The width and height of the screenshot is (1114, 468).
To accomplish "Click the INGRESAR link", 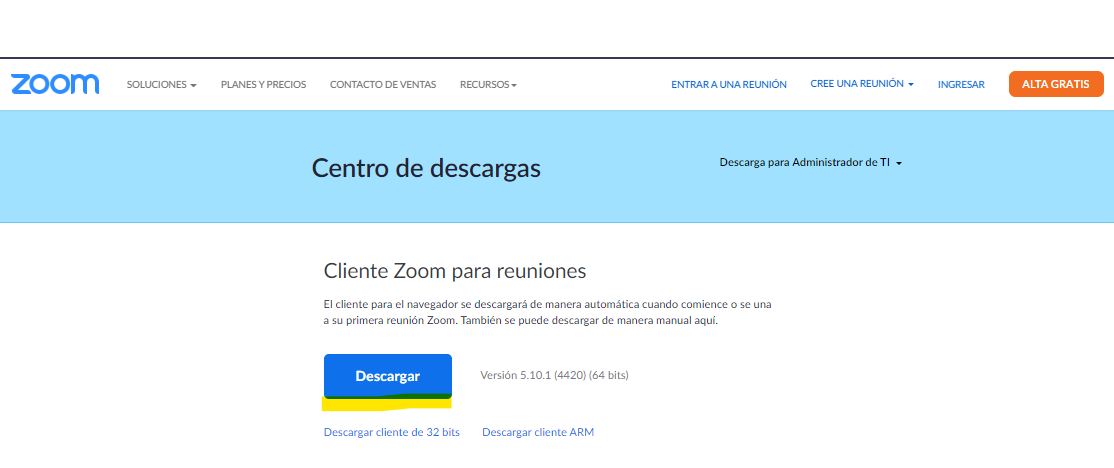I will 961,85.
